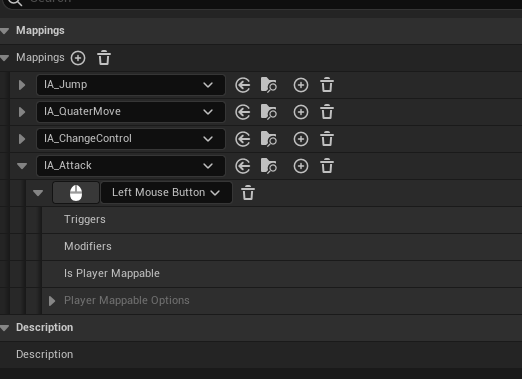522x379 pixels.
Task: Expand the IA_ChangeControl mapping row
Action: pyautogui.click(x=22, y=139)
